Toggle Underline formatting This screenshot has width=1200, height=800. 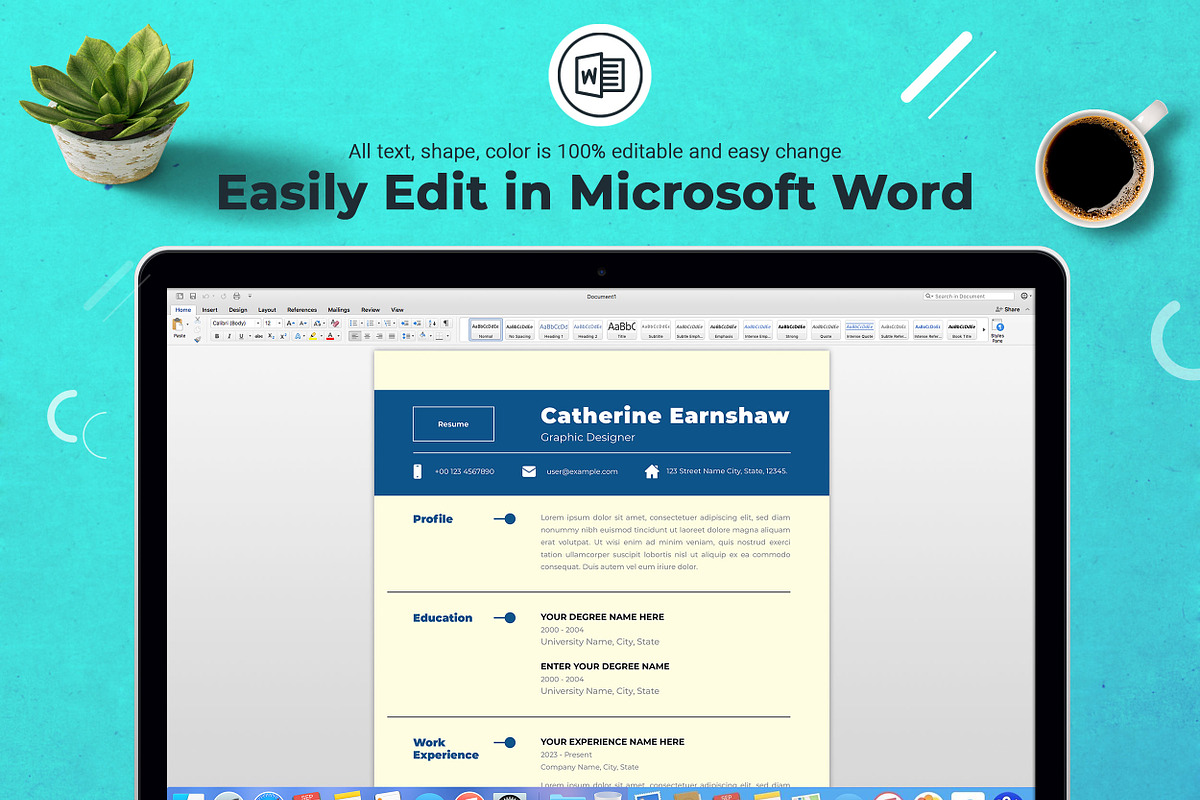point(241,336)
